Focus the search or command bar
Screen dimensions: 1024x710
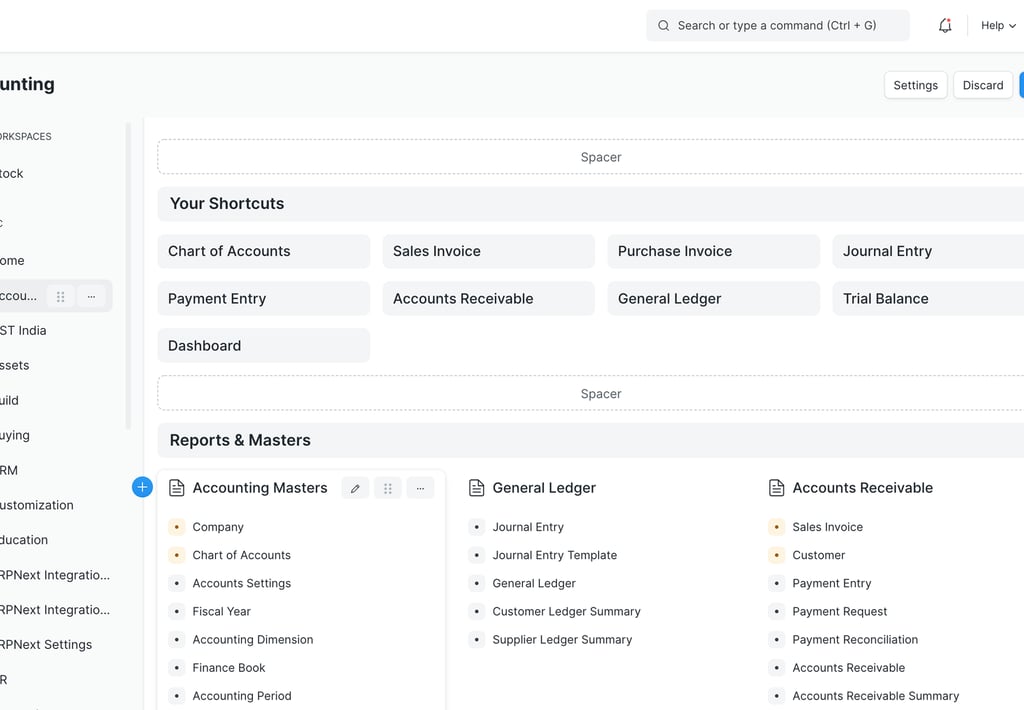point(777,26)
